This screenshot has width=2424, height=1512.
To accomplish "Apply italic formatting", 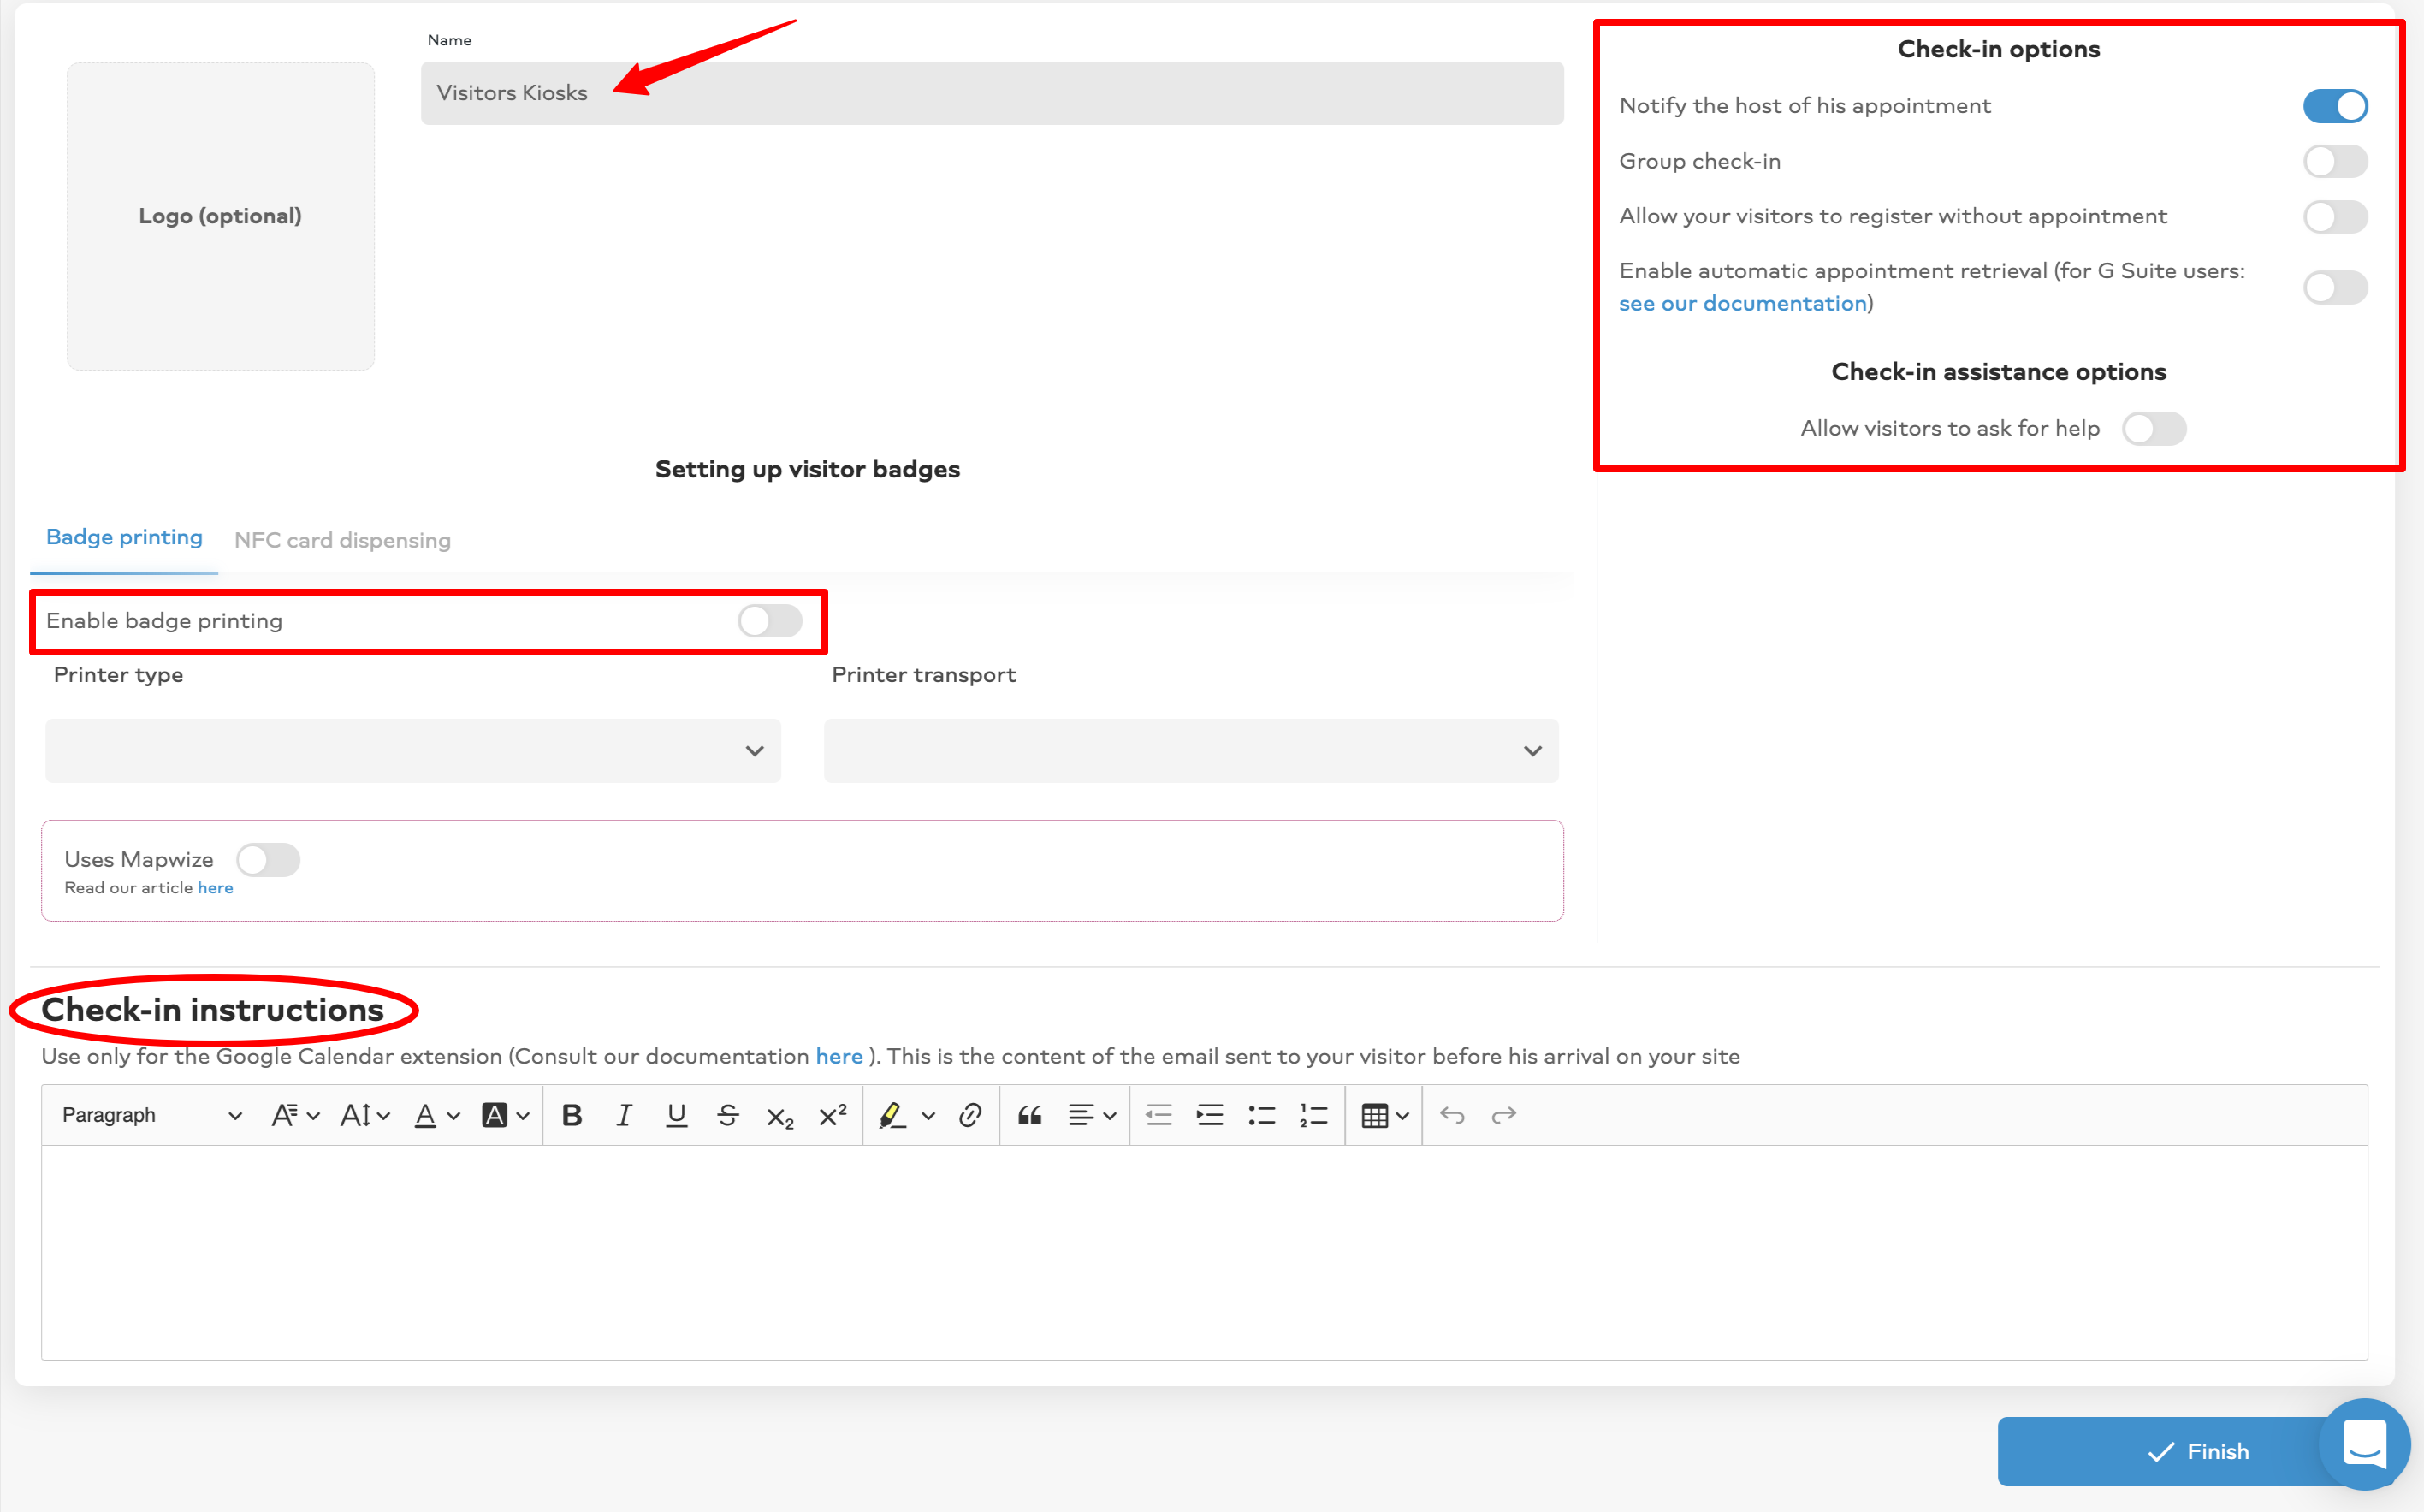I will [624, 1115].
